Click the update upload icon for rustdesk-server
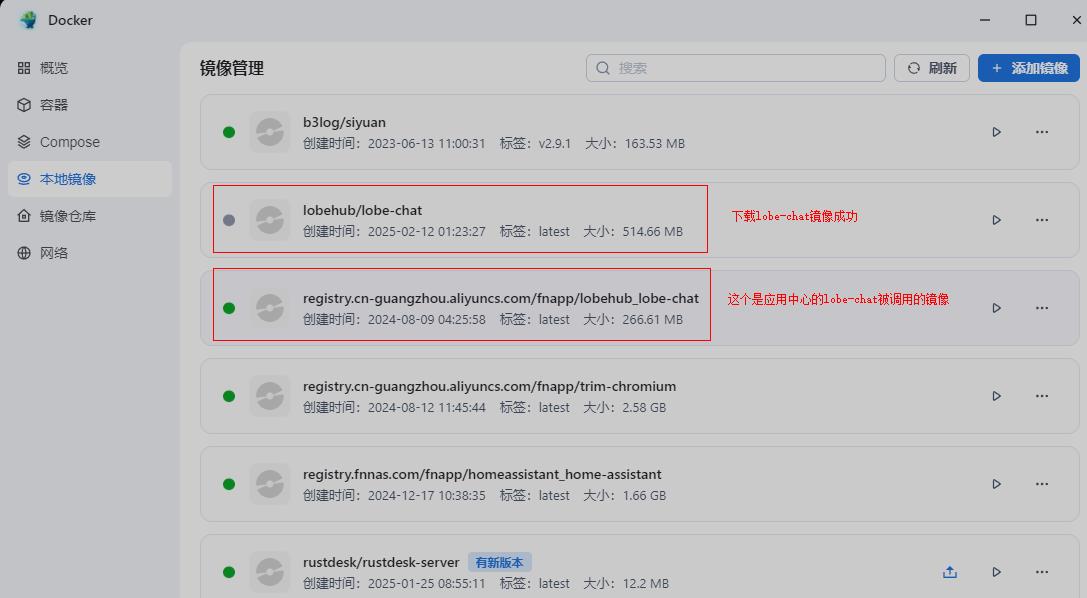 [x=950, y=572]
